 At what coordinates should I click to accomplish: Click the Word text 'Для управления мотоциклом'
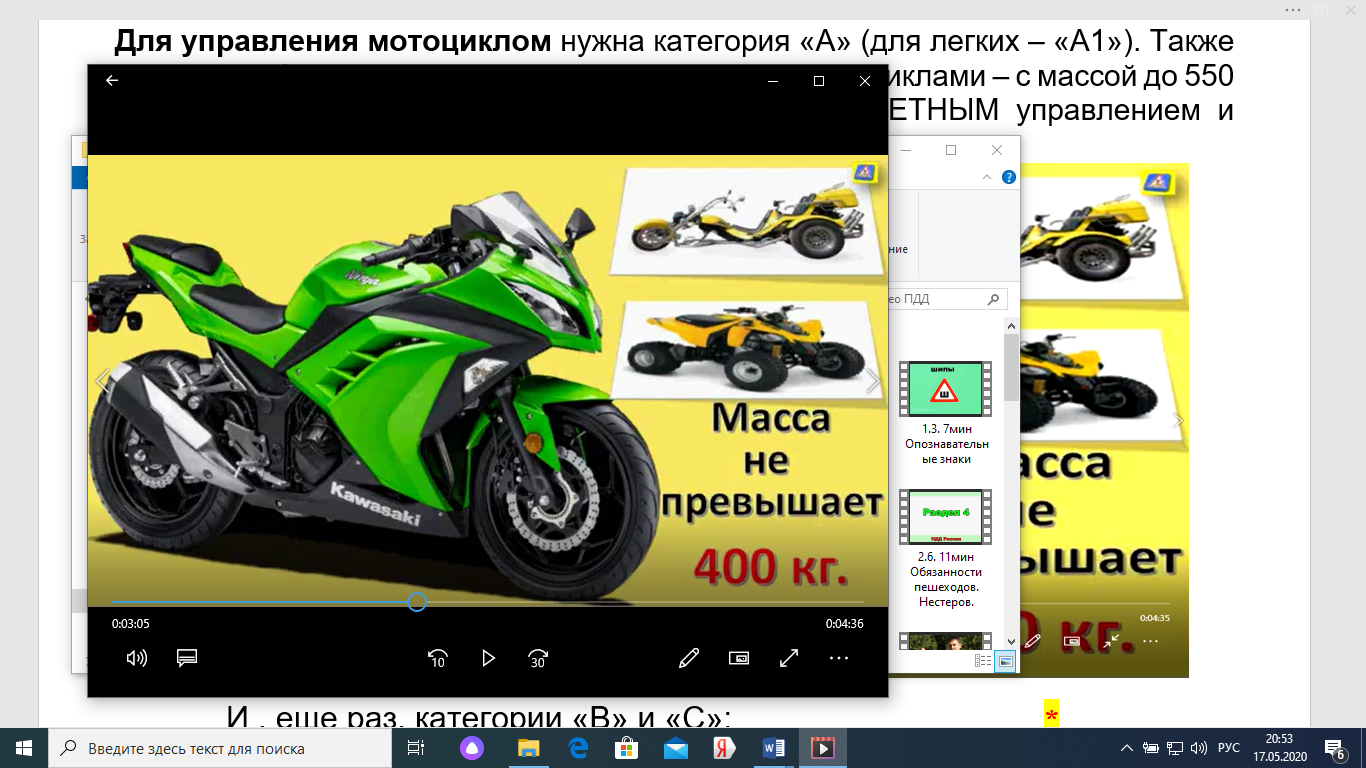(333, 42)
